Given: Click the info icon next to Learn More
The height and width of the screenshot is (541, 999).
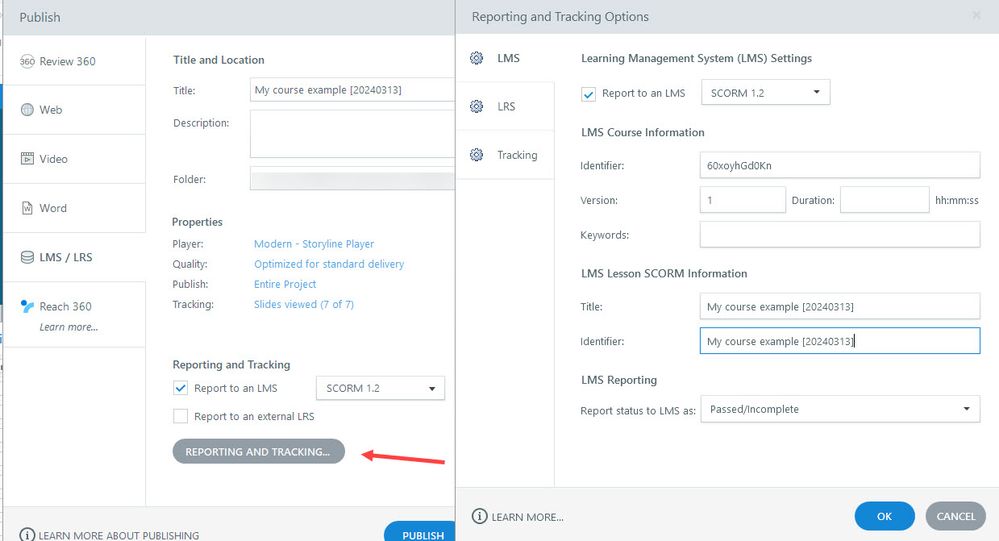Looking at the screenshot, I should (479, 516).
